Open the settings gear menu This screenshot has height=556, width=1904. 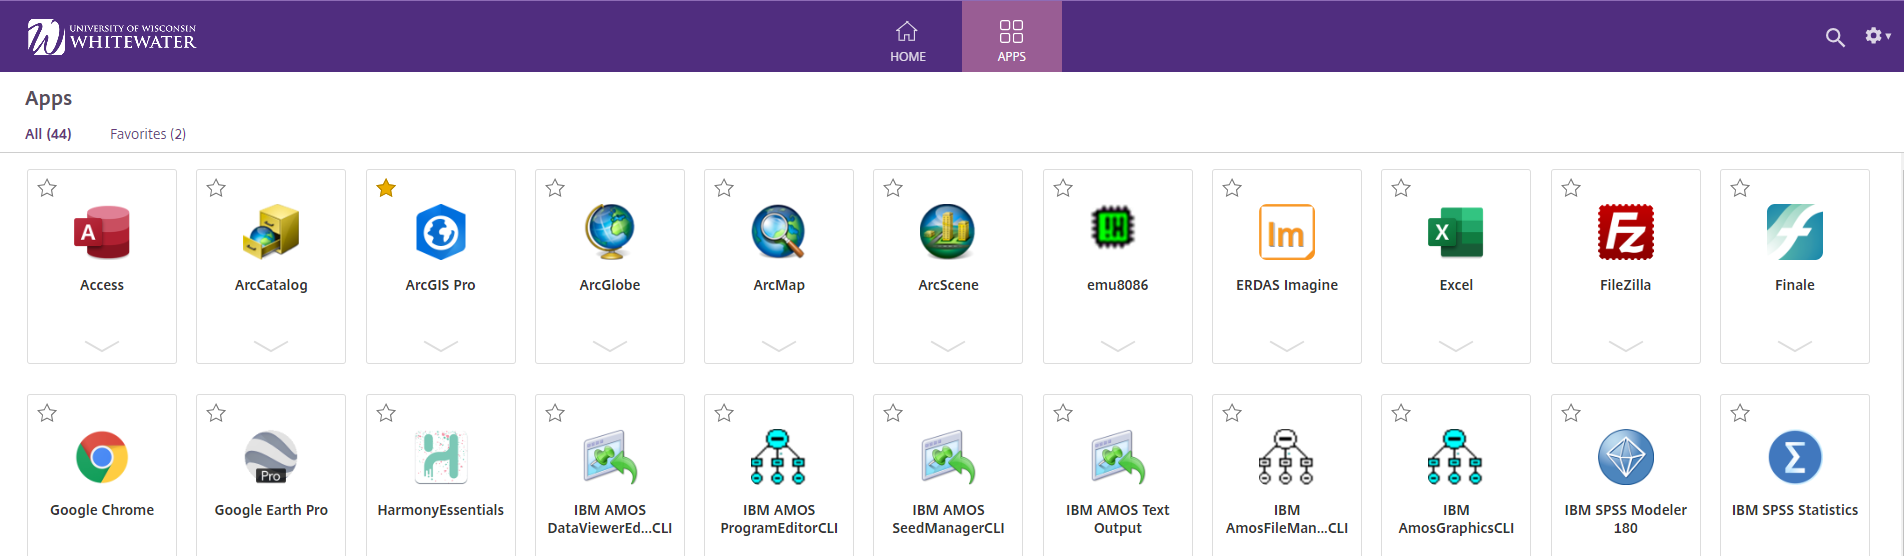1877,36
